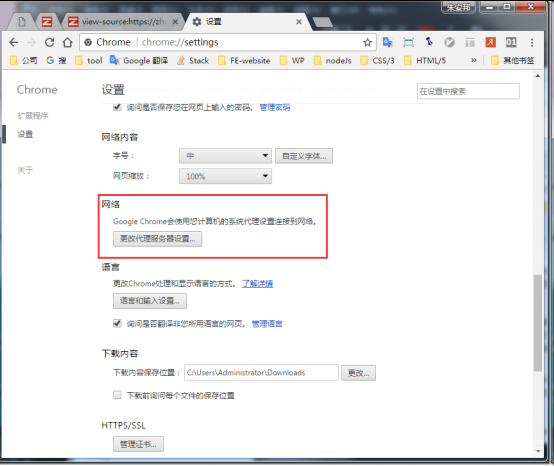
Task: Open the tool bookmark folder
Action: (x=89, y=61)
